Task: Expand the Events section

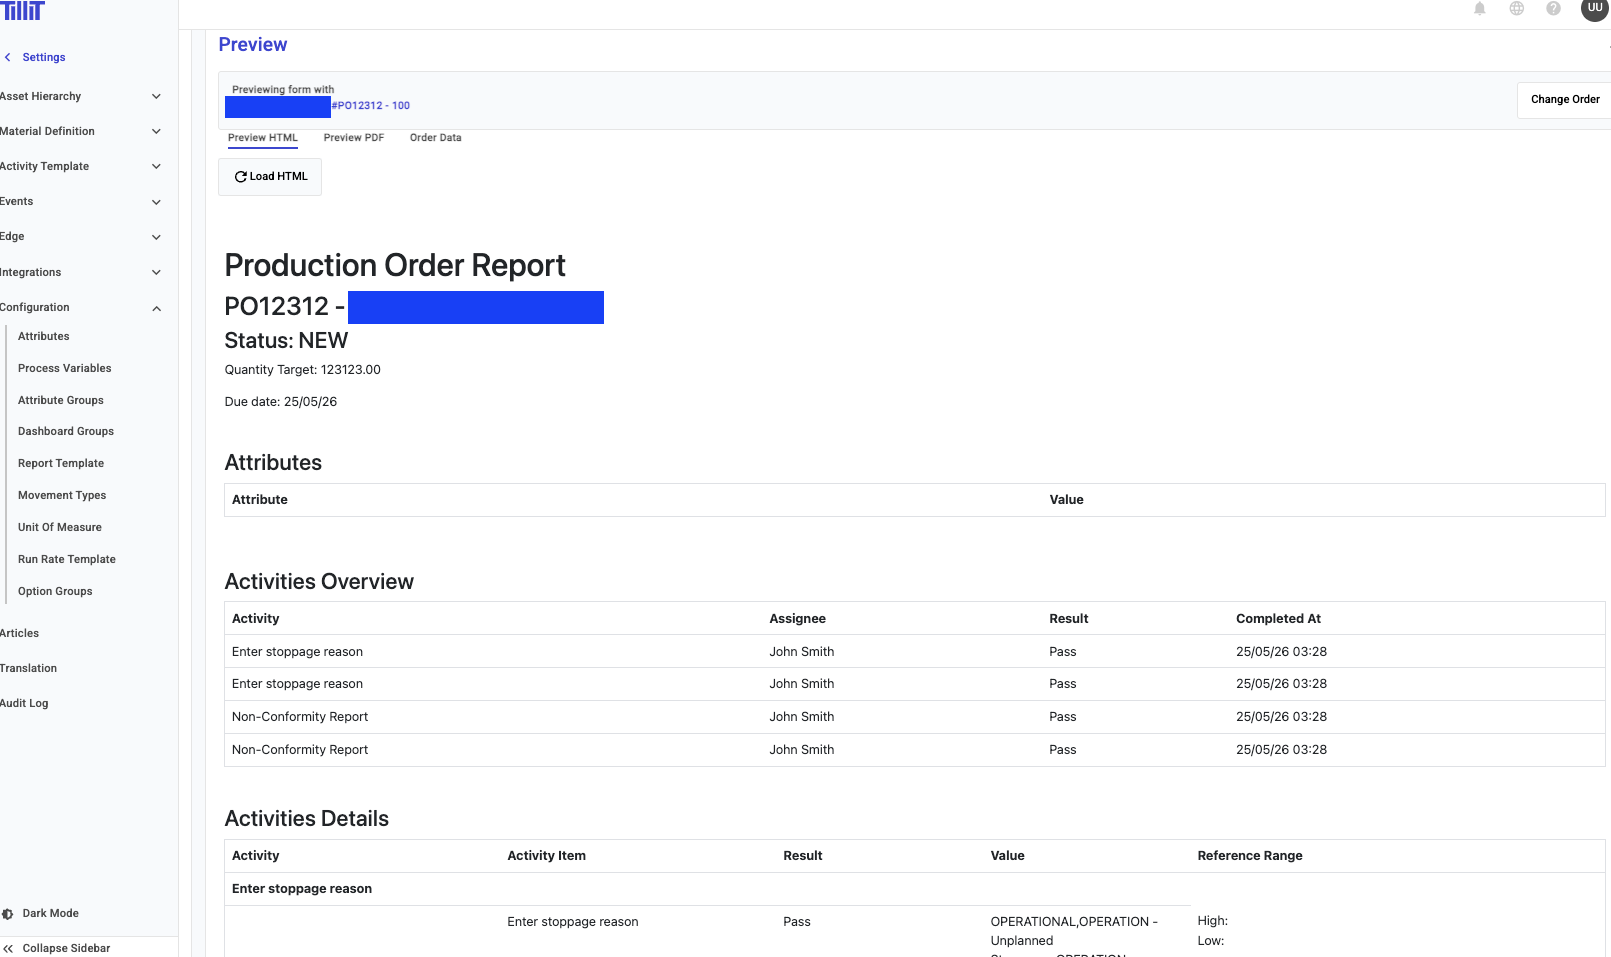Action: [x=80, y=202]
